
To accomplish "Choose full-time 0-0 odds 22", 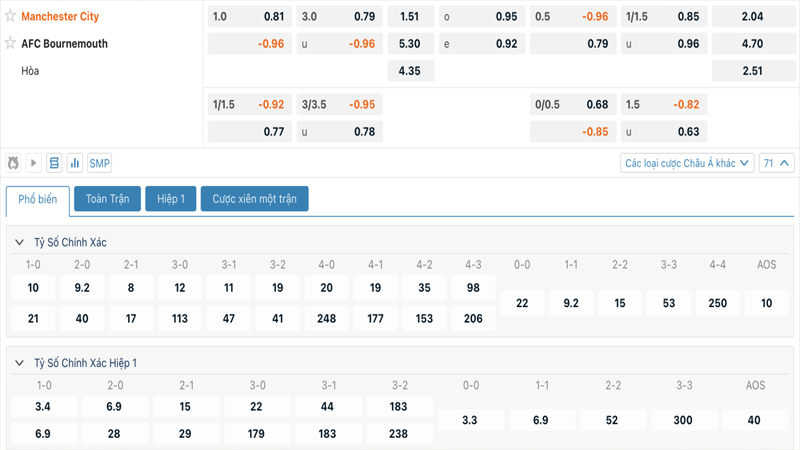I will (x=522, y=302).
